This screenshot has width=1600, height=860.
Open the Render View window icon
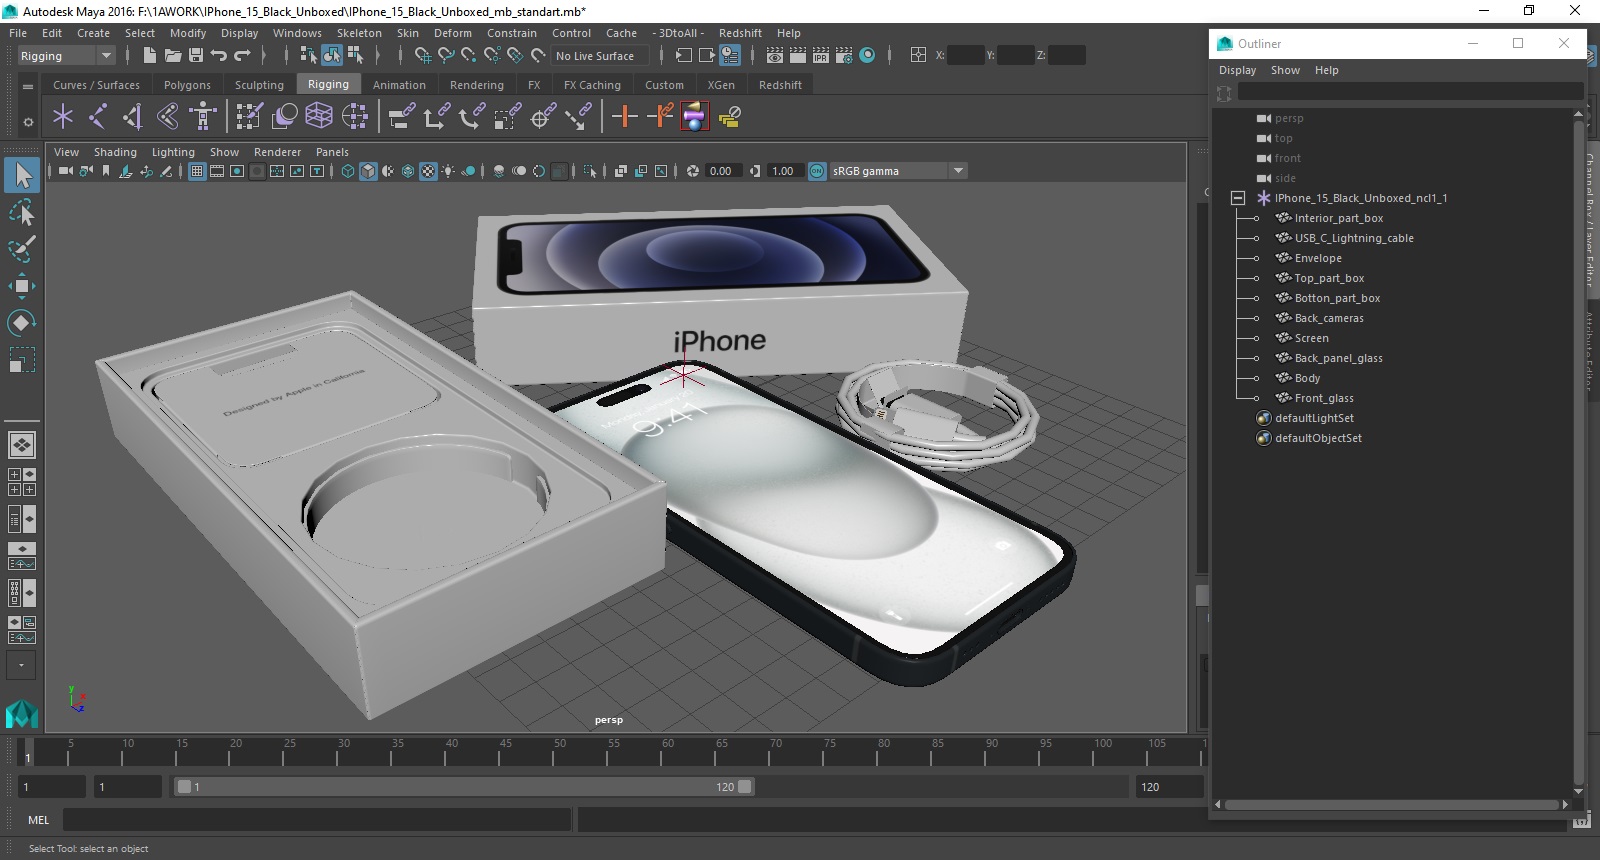coord(775,56)
